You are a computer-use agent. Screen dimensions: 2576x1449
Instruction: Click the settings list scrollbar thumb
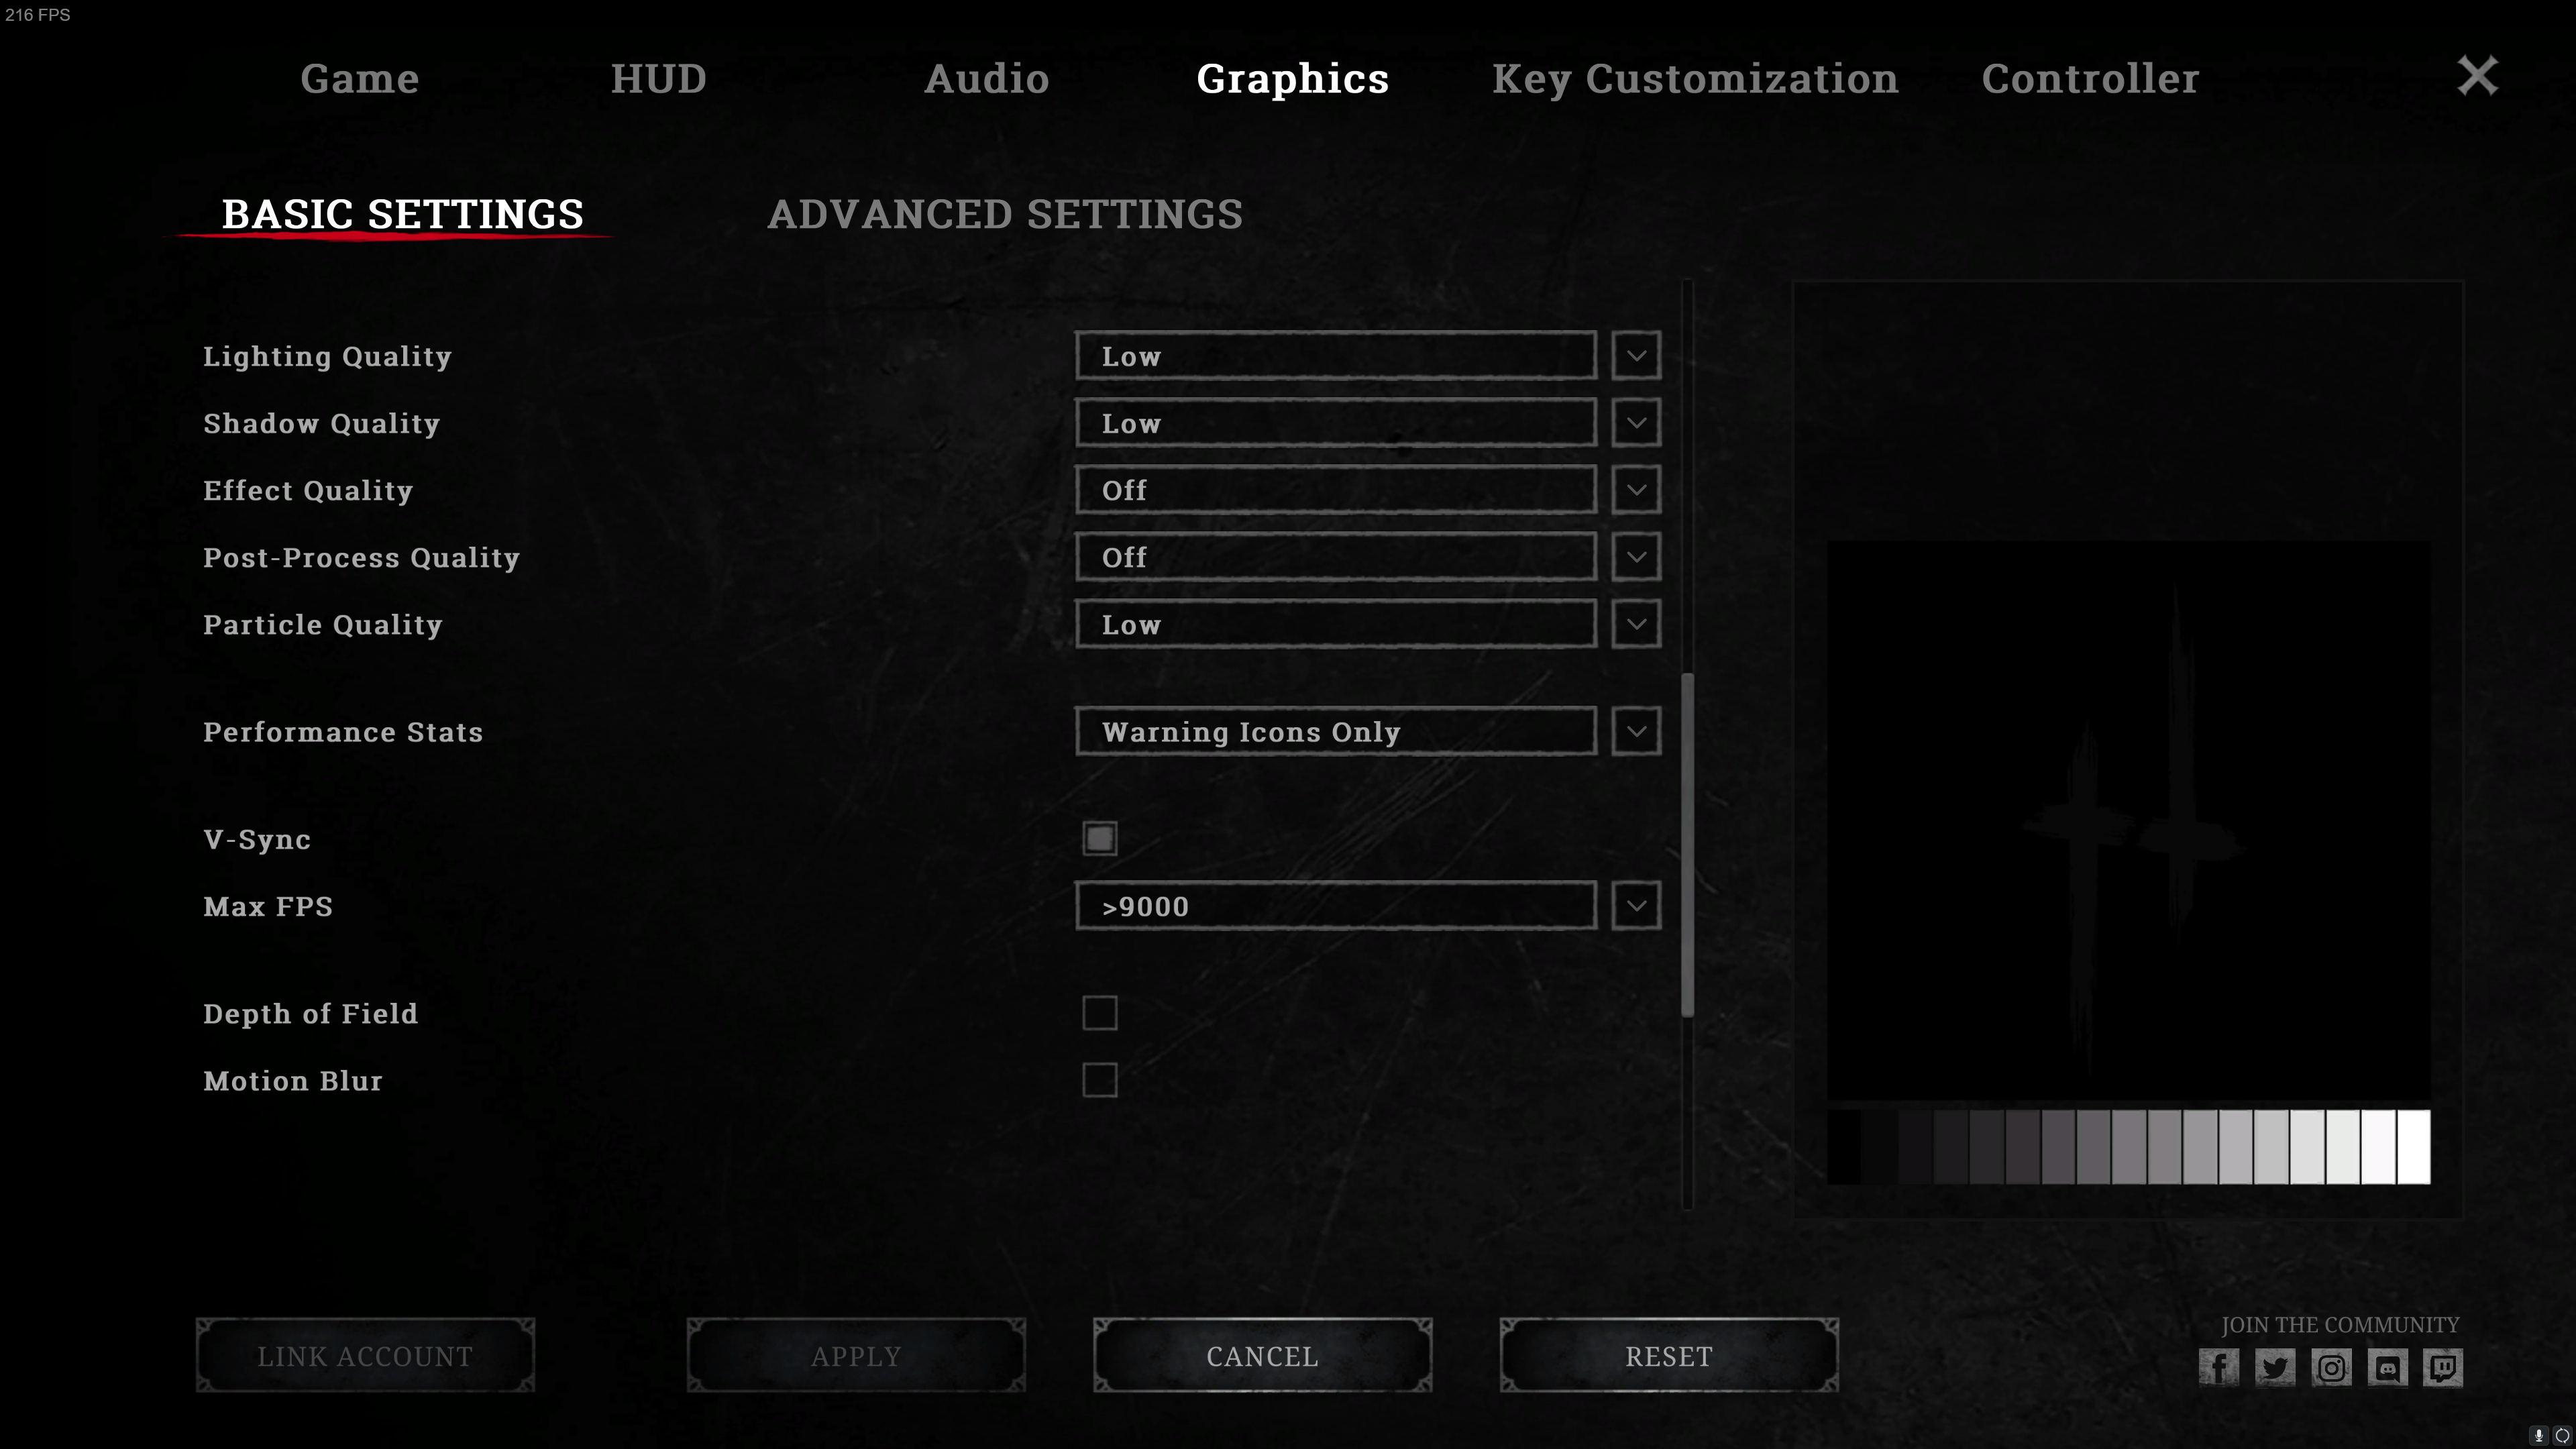(x=1687, y=845)
